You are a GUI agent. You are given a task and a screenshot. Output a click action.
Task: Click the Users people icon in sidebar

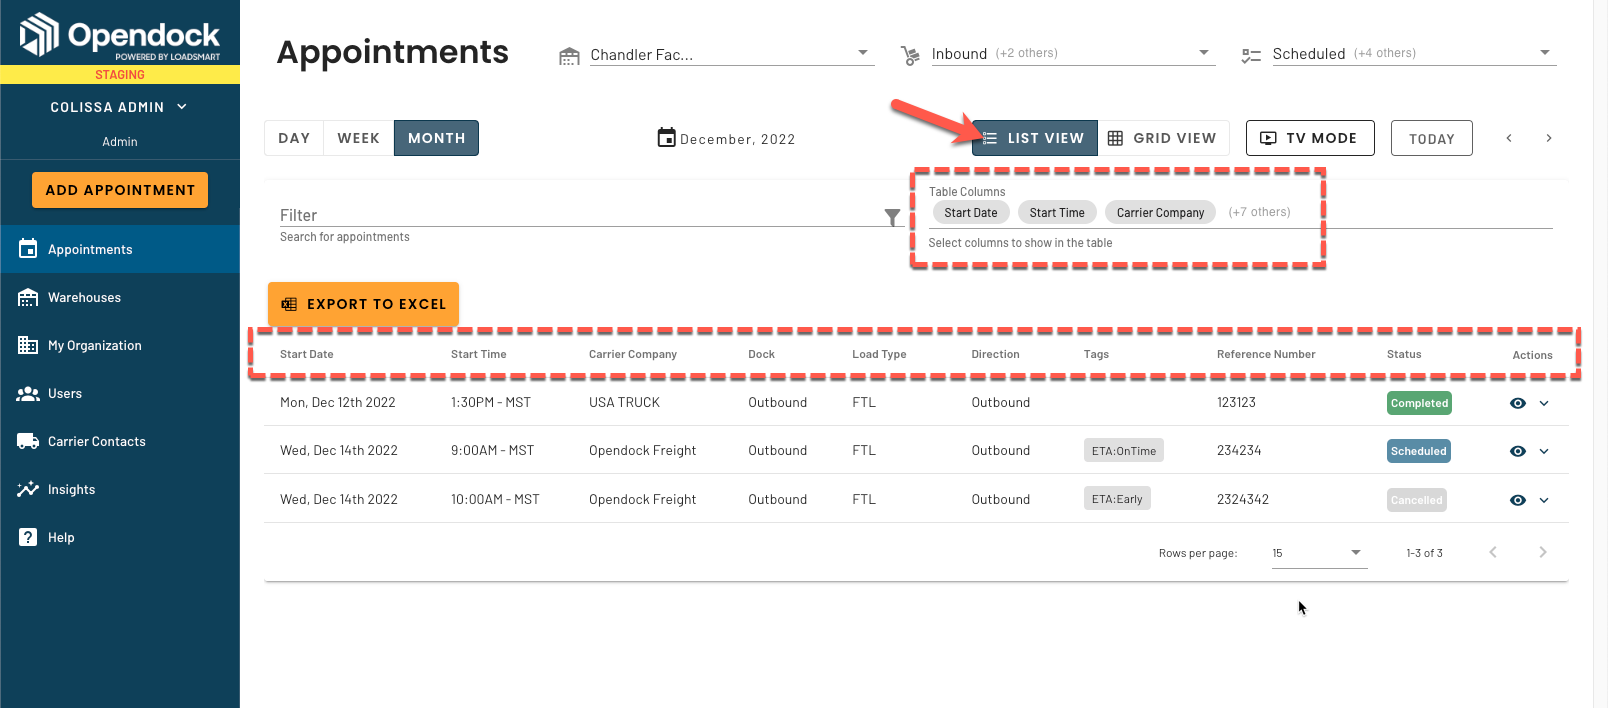click(28, 393)
